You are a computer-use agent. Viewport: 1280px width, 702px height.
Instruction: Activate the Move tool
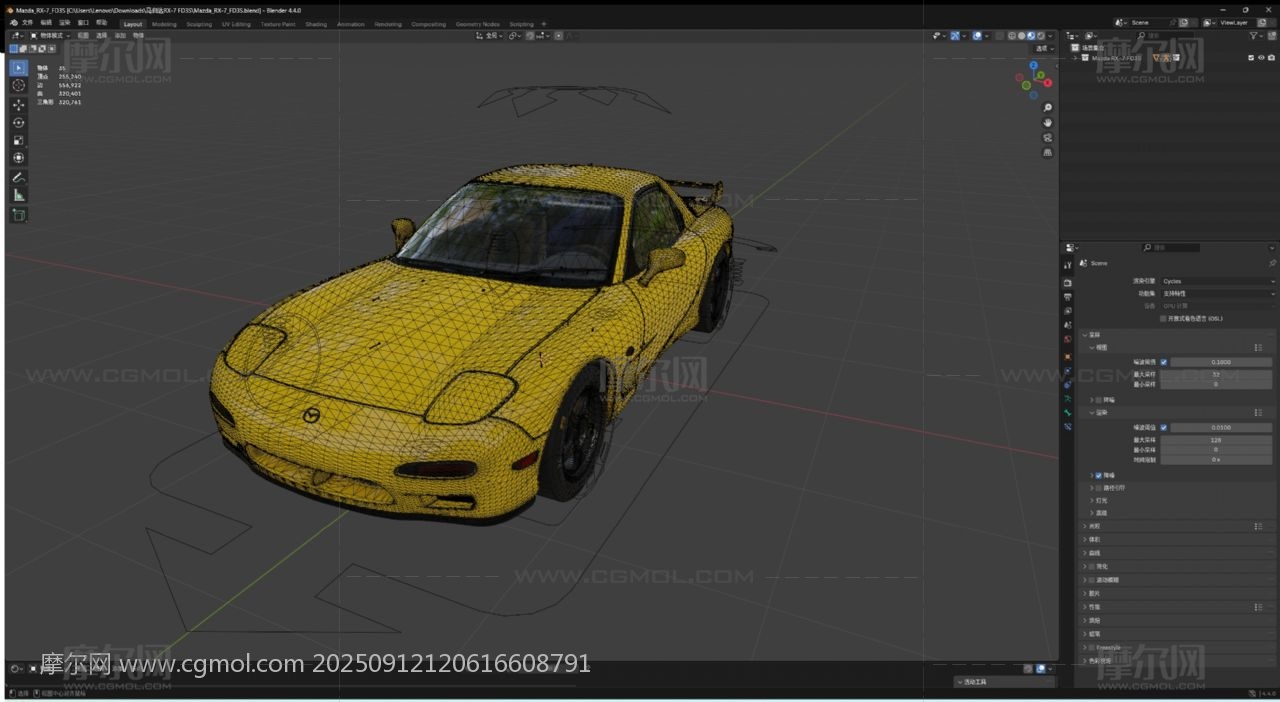[19, 105]
